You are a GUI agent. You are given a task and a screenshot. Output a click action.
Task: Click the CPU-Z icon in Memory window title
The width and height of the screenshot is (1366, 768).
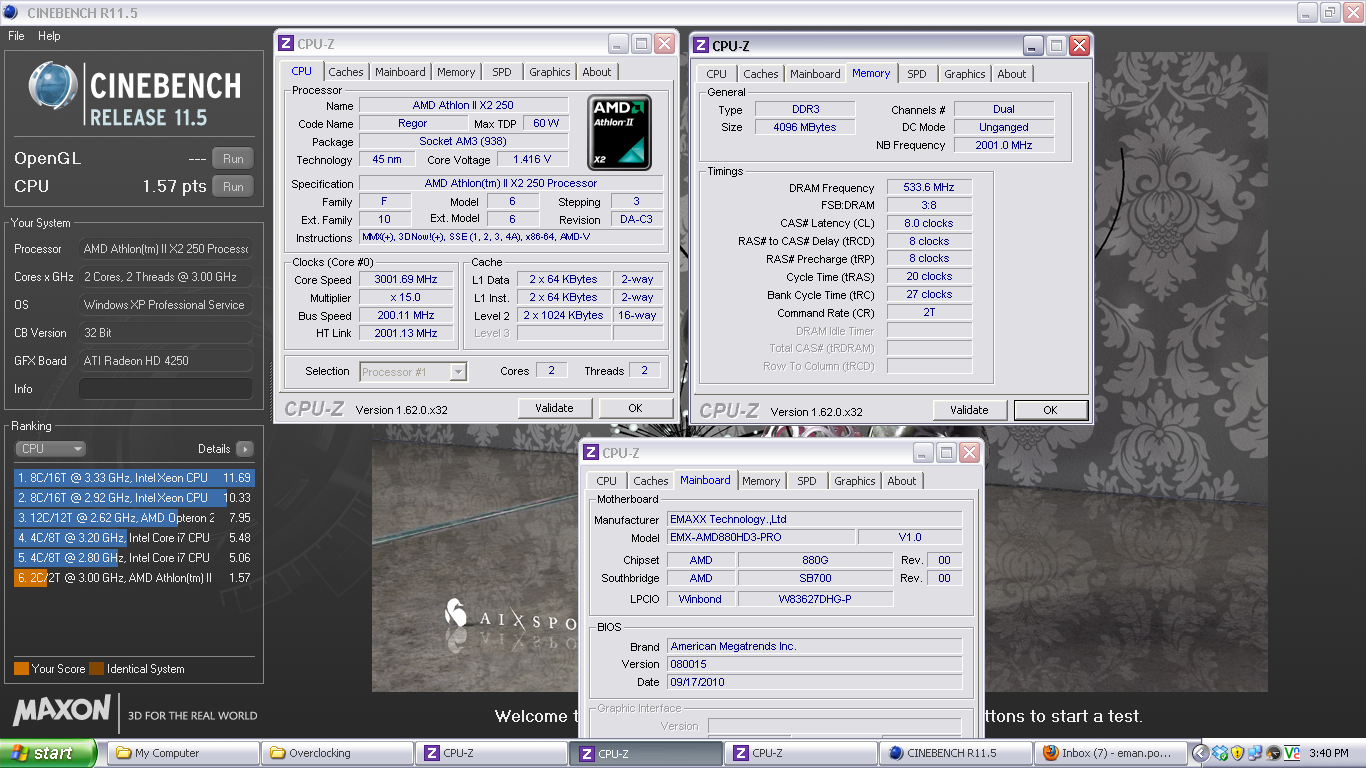[x=701, y=45]
